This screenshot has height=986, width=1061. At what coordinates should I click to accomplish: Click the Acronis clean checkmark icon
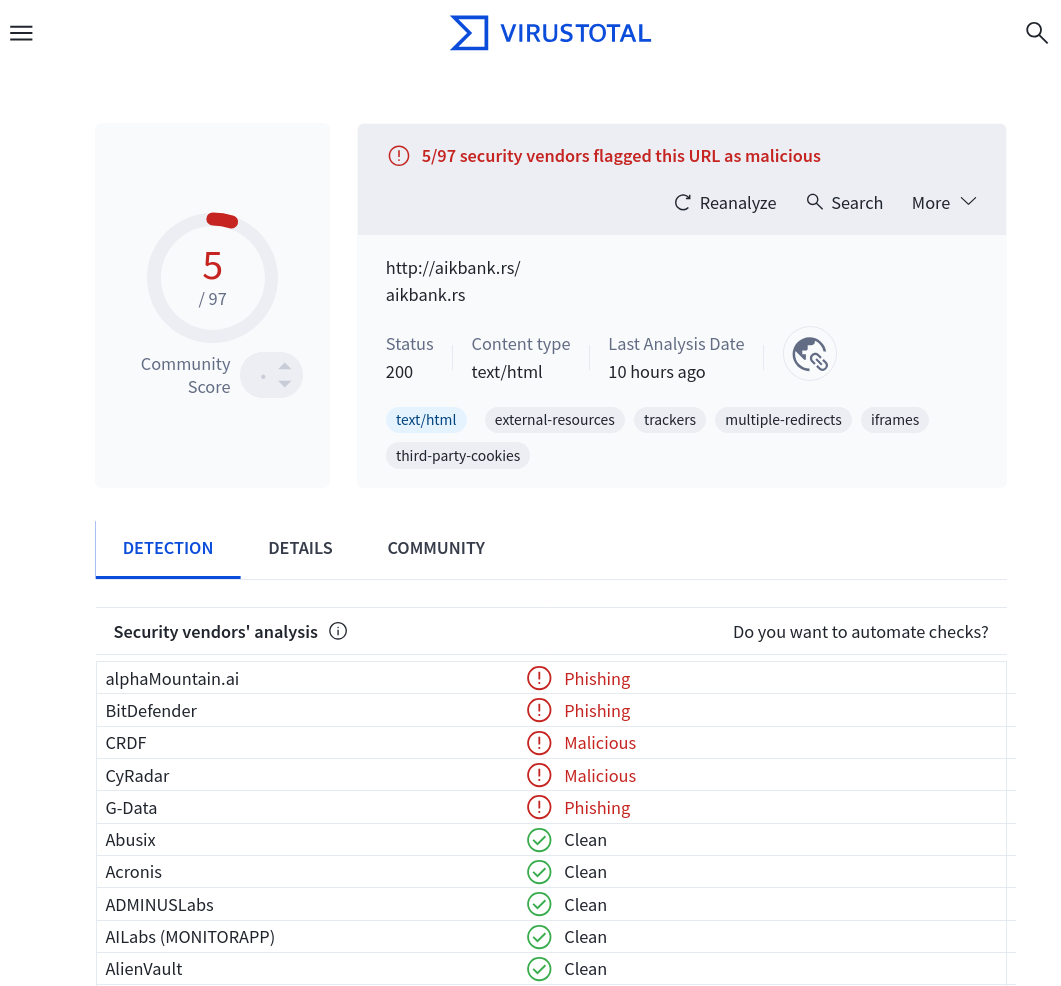539,872
